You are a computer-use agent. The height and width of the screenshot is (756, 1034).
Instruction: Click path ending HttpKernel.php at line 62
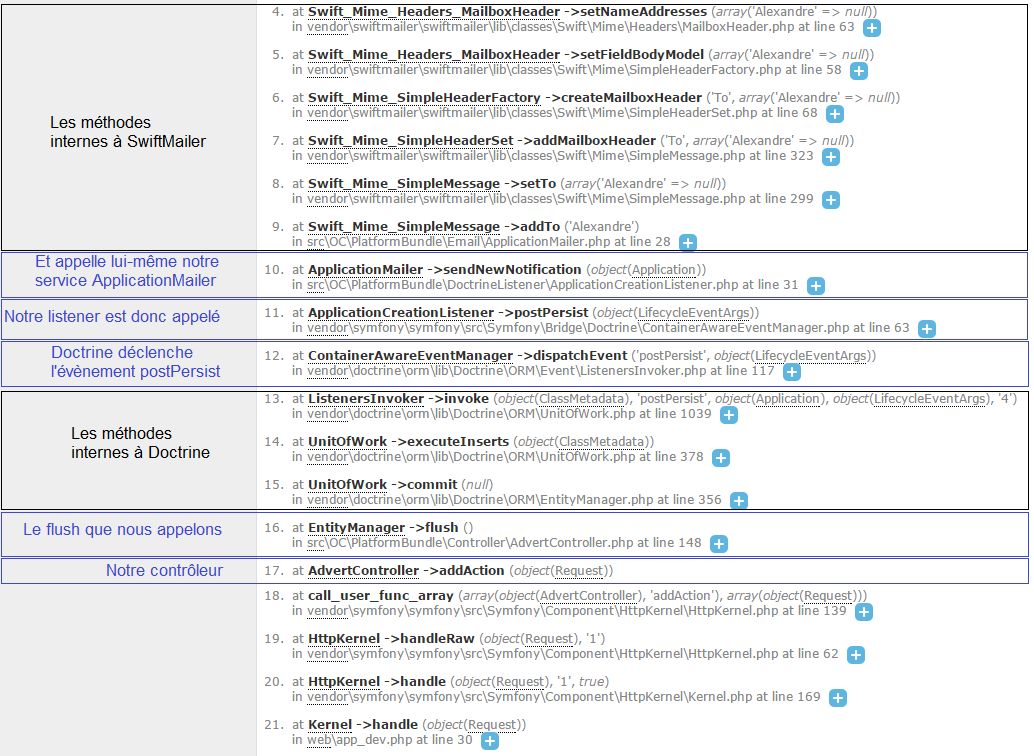click(543, 653)
